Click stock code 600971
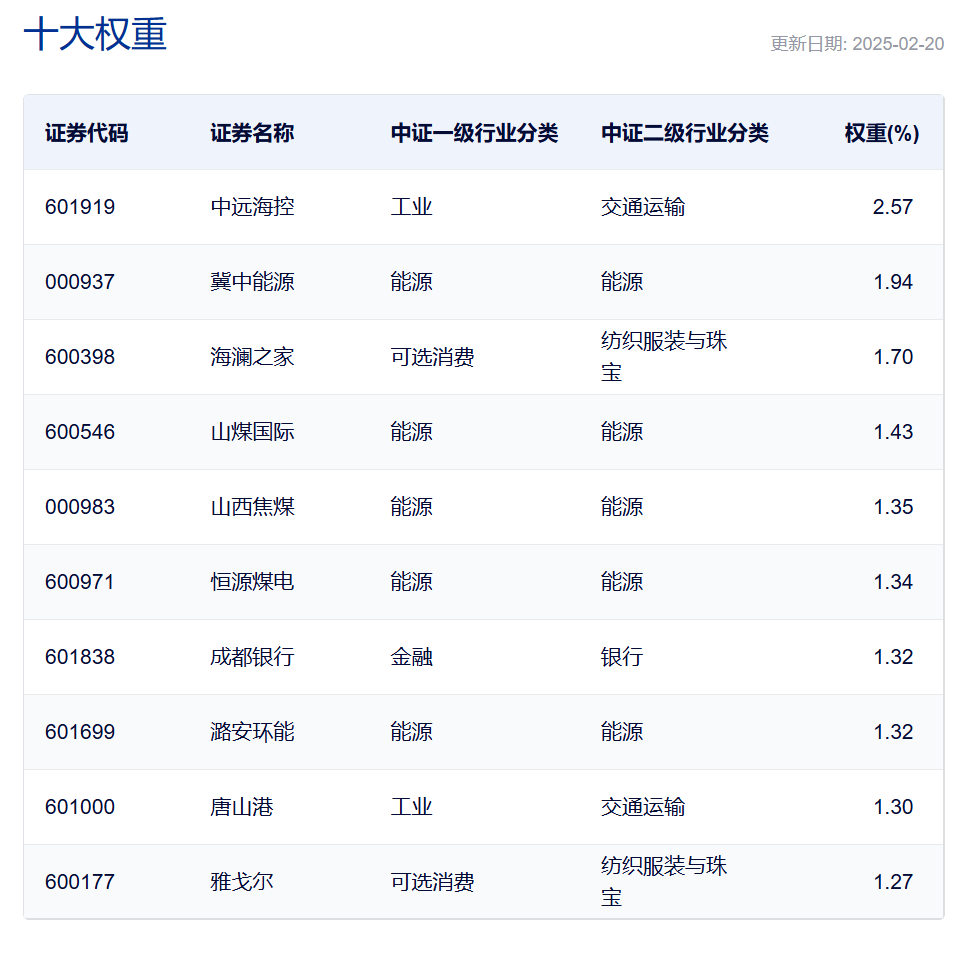Image resolution: width=967 pixels, height=953 pixels. pos(80,582)
